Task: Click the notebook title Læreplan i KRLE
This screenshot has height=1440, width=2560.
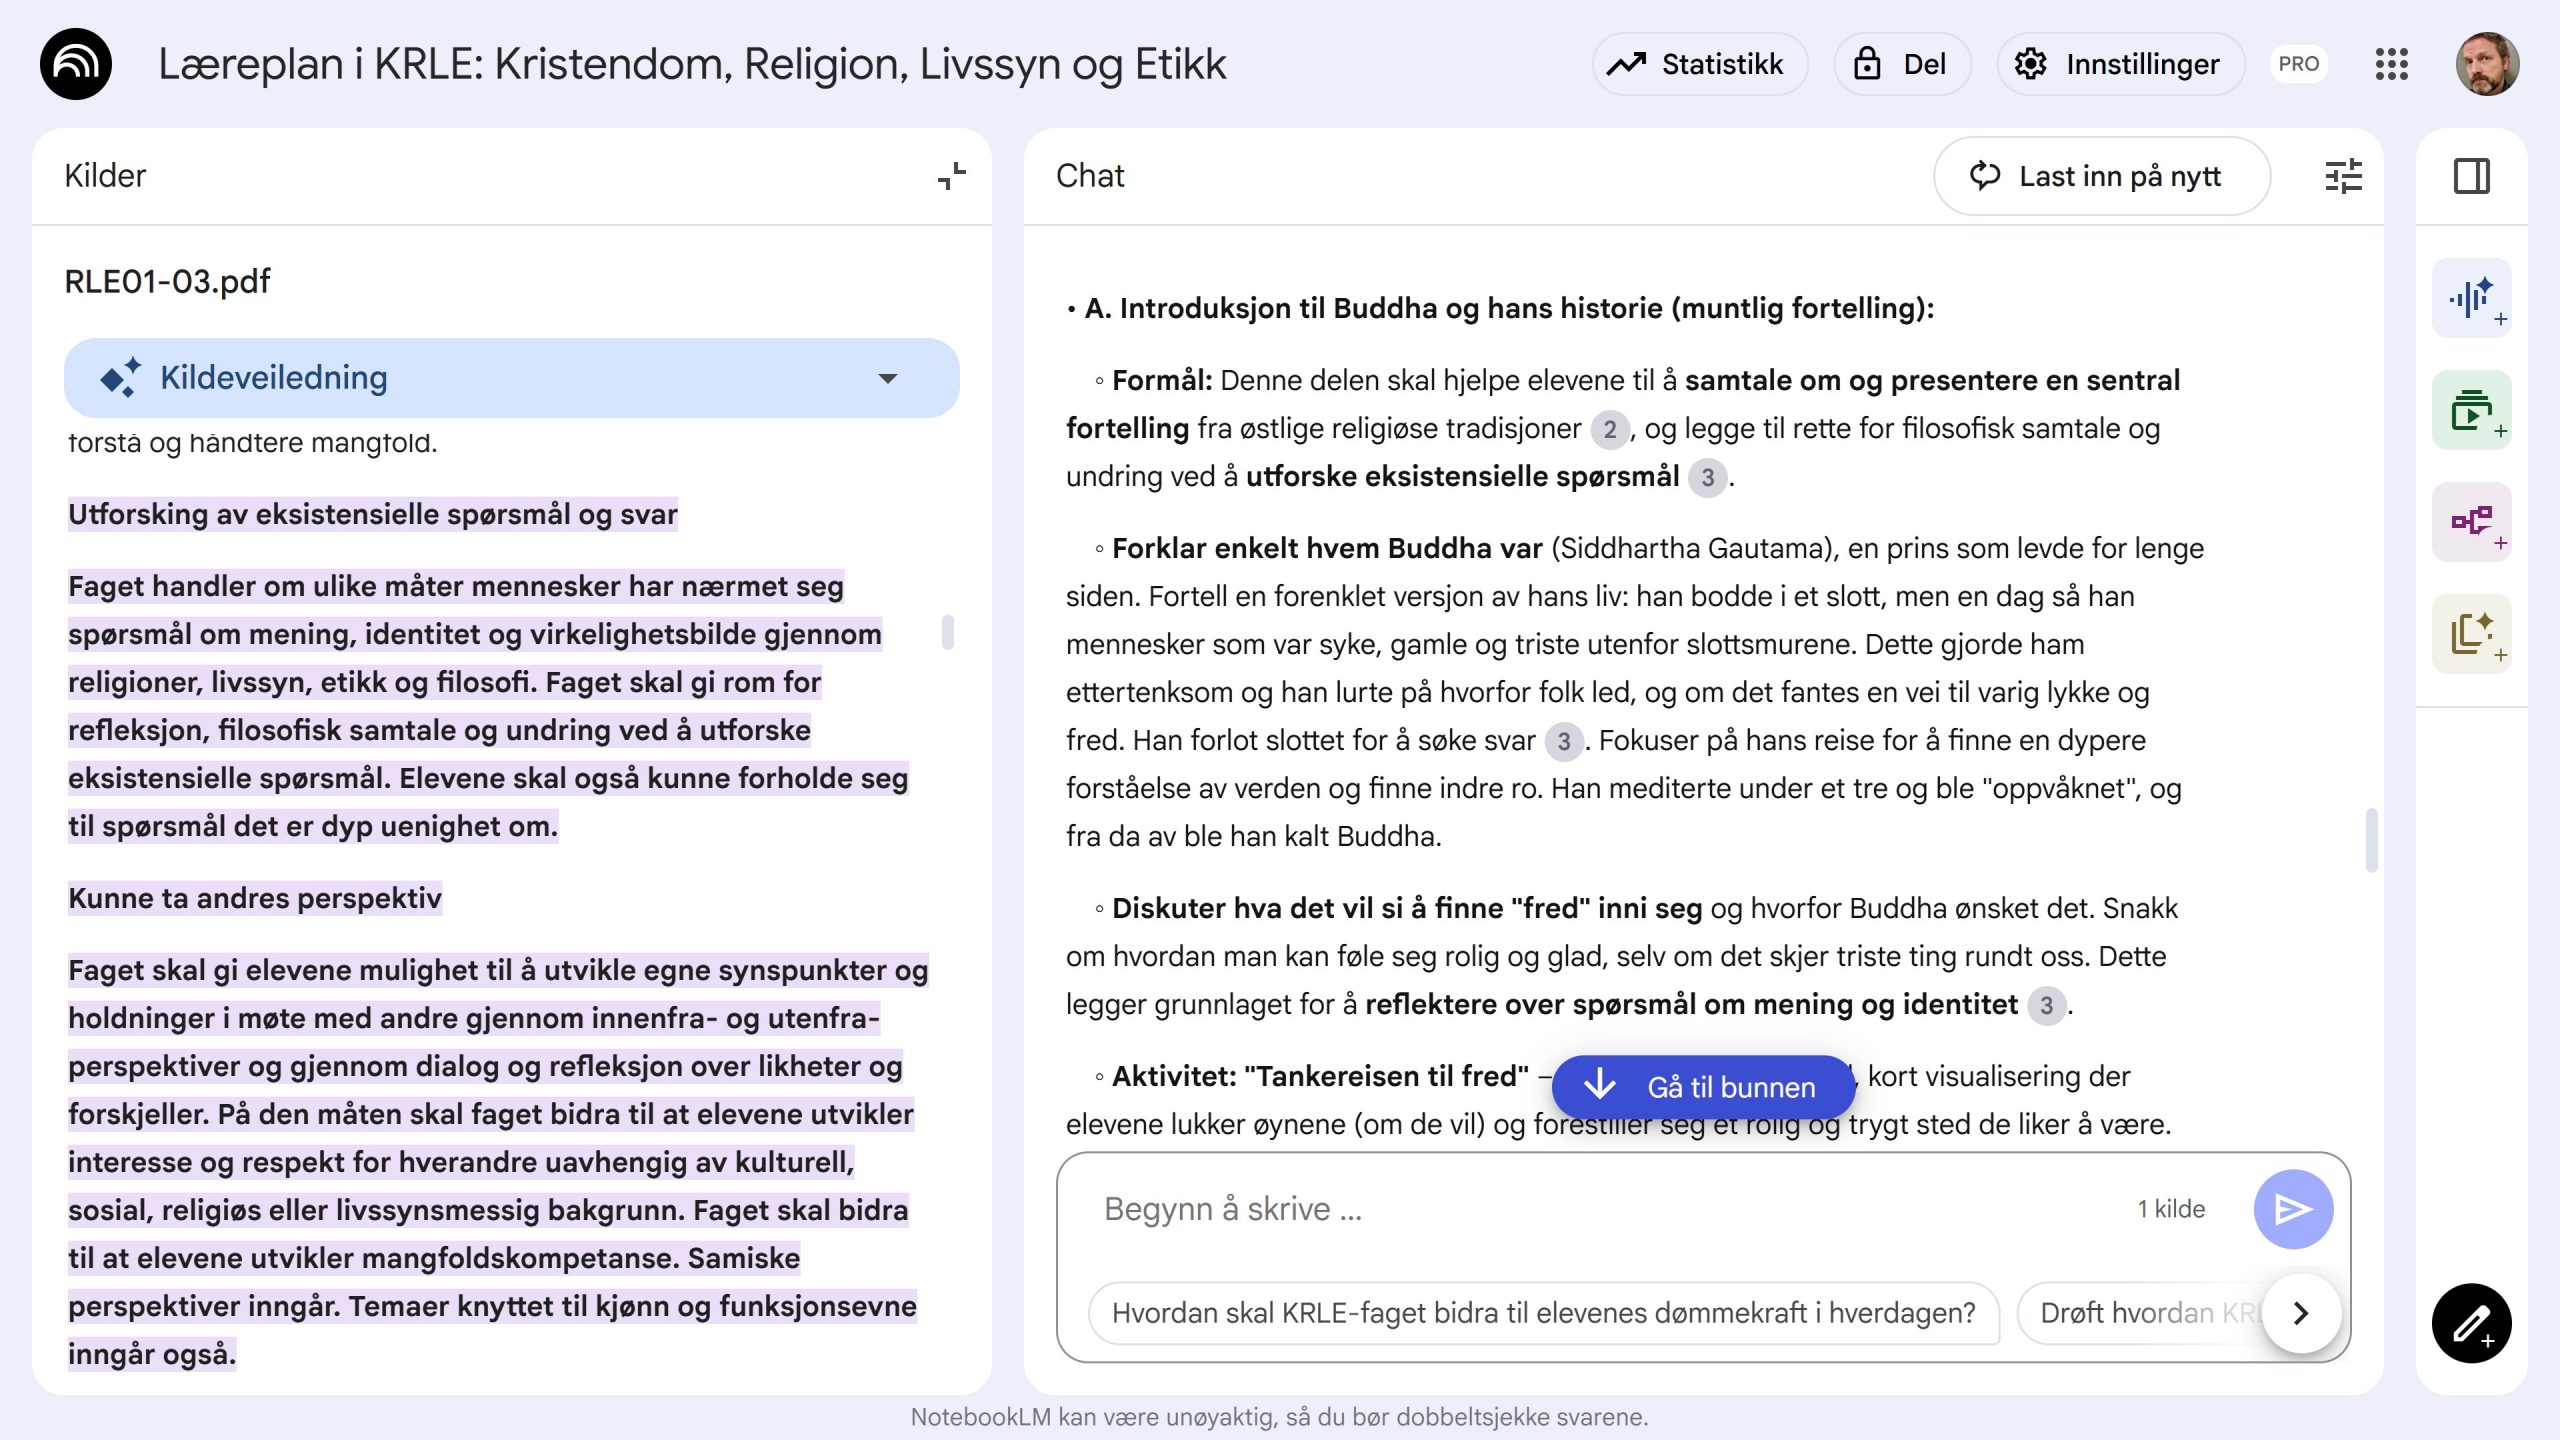Action: 692,64
